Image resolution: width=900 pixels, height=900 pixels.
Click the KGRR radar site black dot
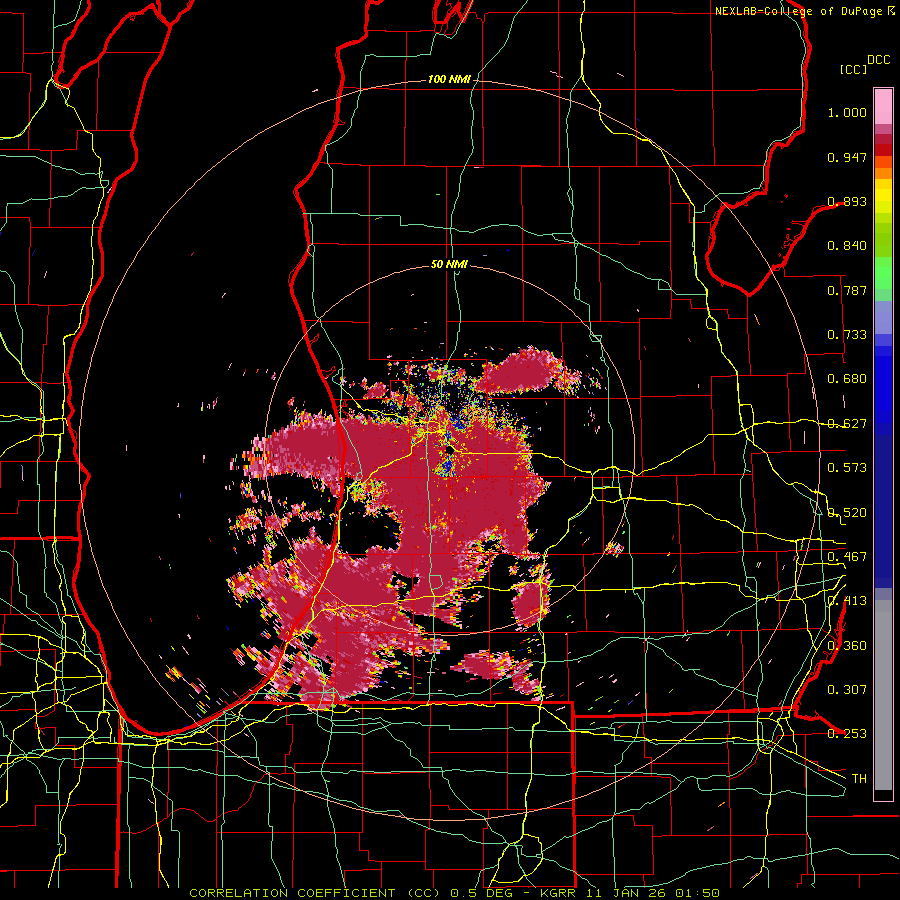pyautogui.click(x=451, y=451)
